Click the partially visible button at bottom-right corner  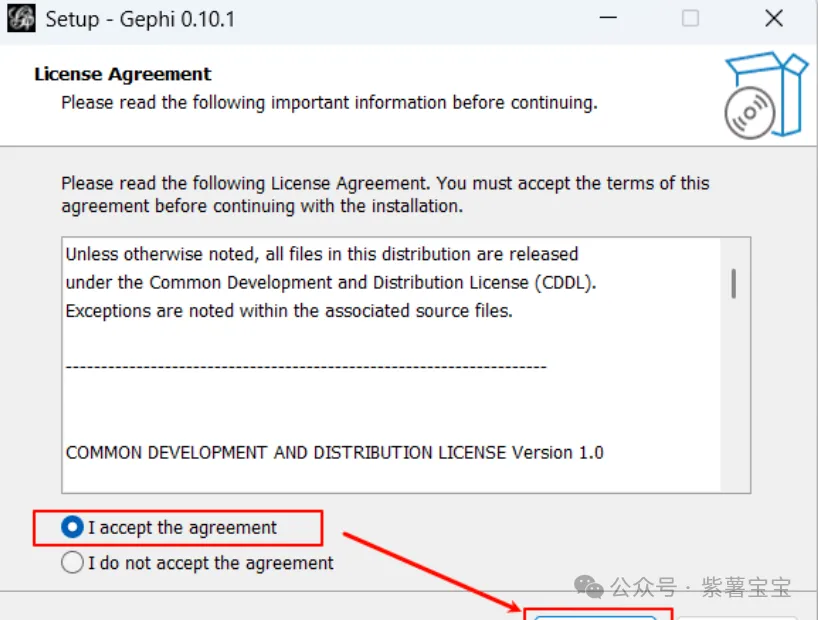(x=745, y=614)
